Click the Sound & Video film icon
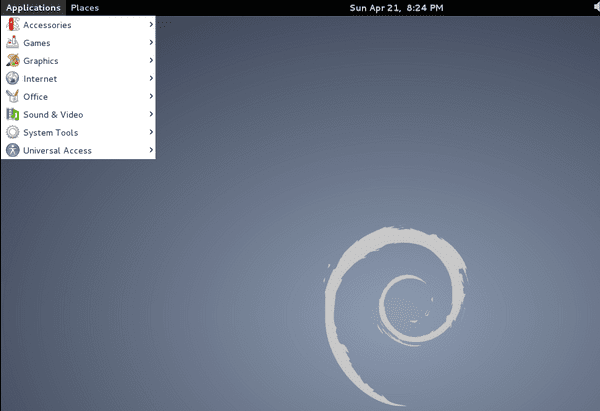The height and width of the screenshot is (411, 600). (13, 114)
